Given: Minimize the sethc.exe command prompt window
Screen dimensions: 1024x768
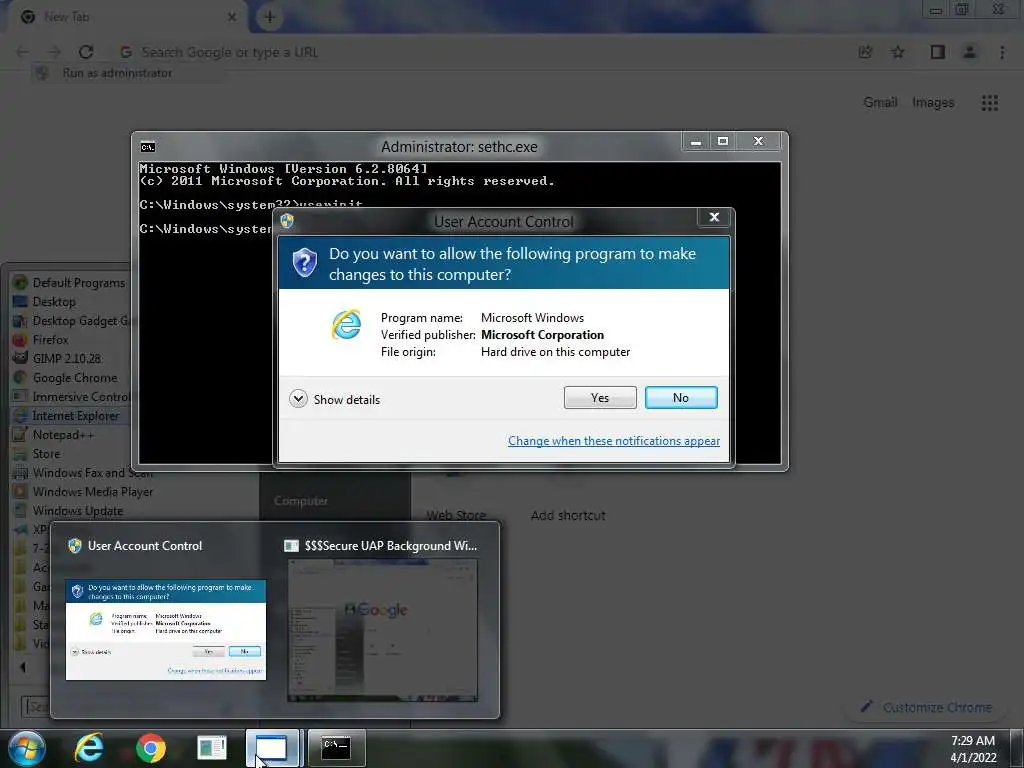Looking at the screenshot, I should [x=696, y=141].
